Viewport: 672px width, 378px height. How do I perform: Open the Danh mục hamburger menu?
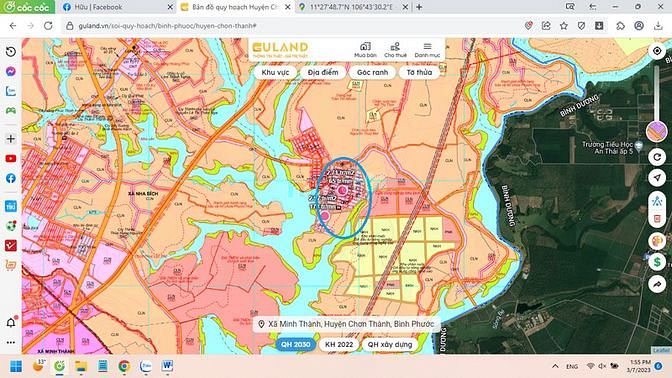pos(427,50)
